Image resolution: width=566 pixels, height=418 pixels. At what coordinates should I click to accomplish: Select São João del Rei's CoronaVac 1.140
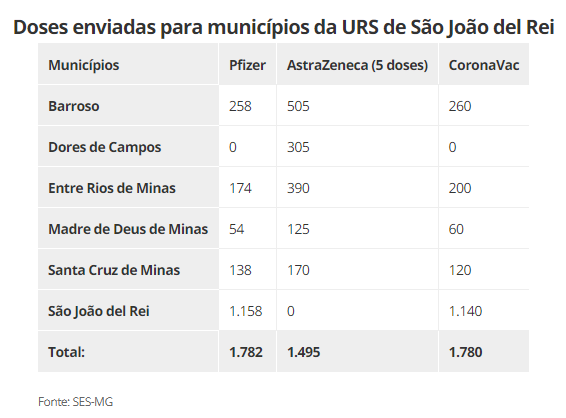tap(465, 311)
